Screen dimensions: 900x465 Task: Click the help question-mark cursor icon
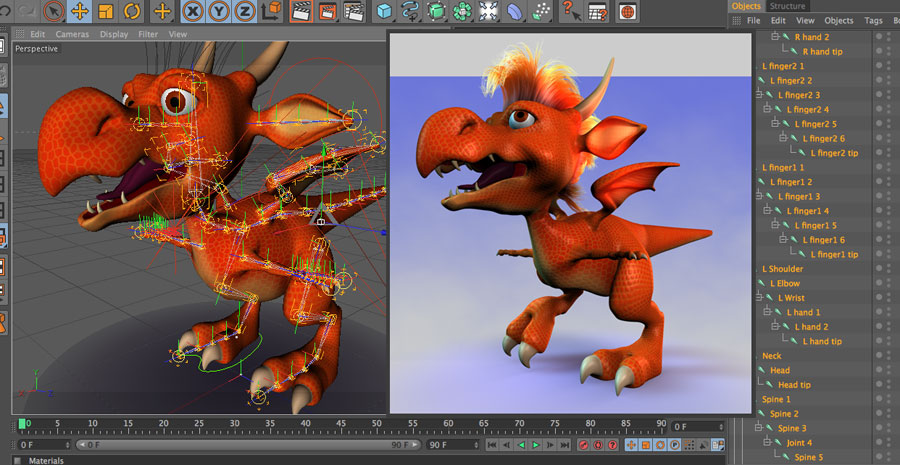pos(570,12)
